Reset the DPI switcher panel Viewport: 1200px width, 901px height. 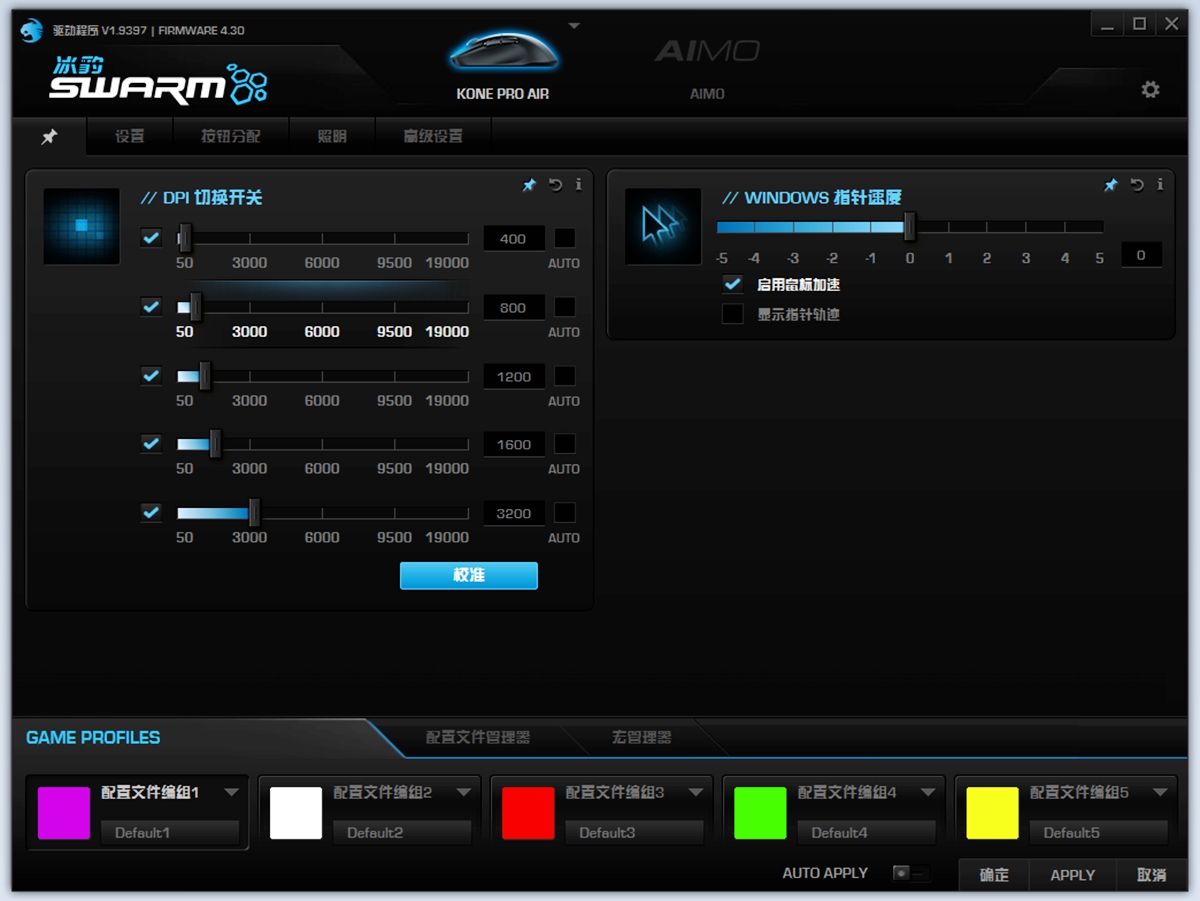(x=556, y=185)
